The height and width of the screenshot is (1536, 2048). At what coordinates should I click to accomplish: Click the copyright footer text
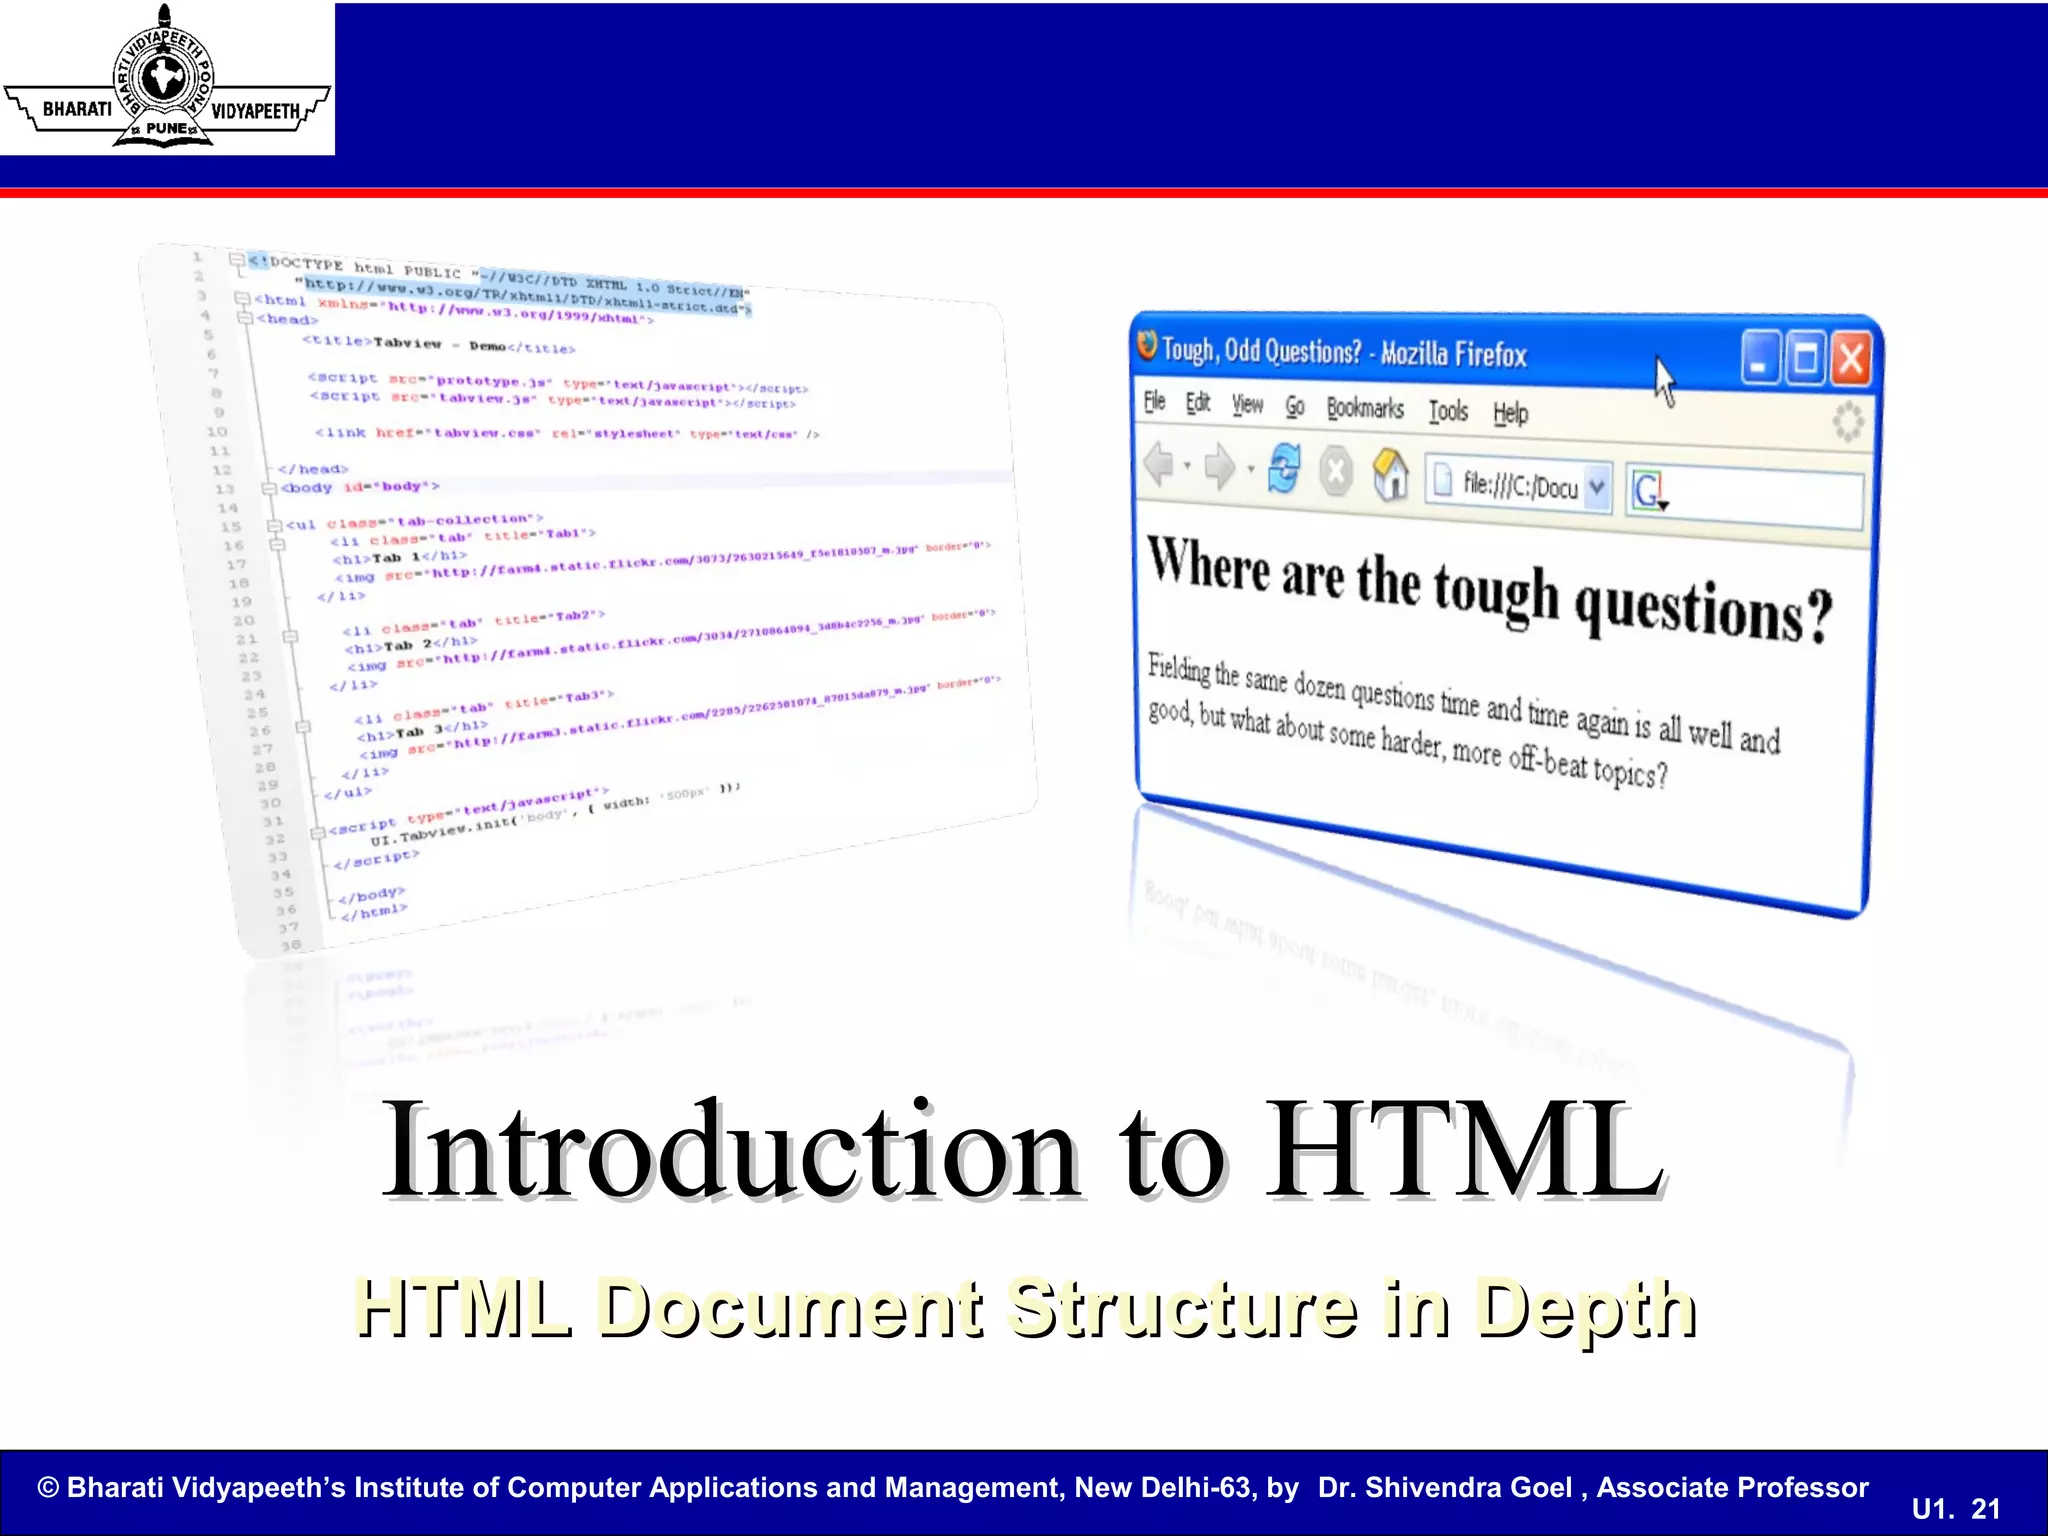[x=953, y=1487]
